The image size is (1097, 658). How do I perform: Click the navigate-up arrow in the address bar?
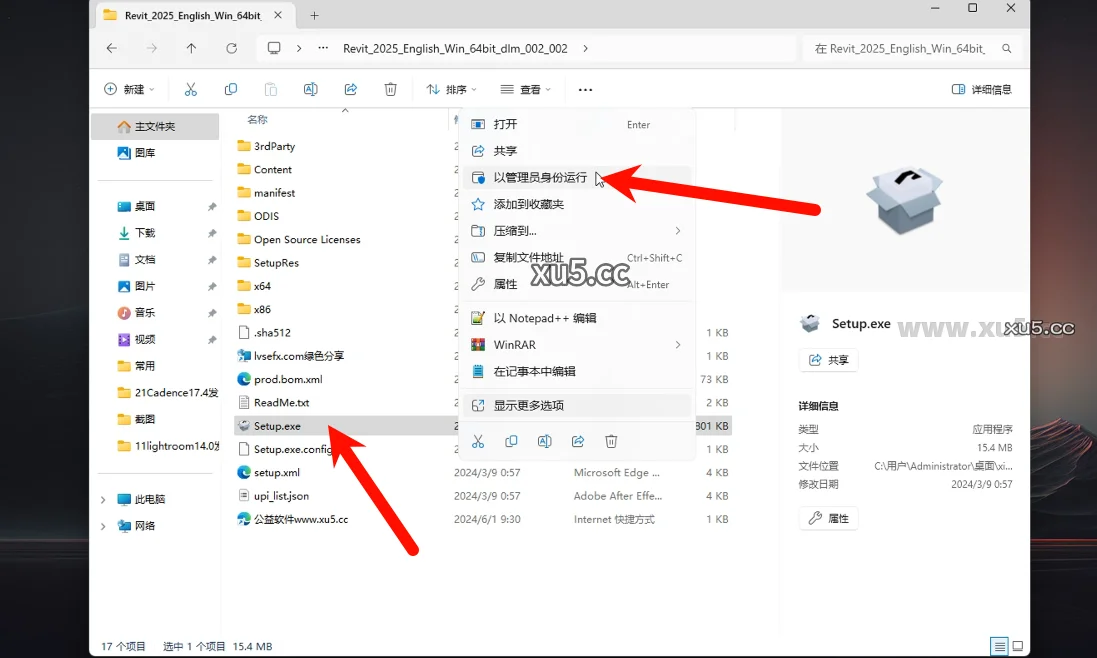191,47
